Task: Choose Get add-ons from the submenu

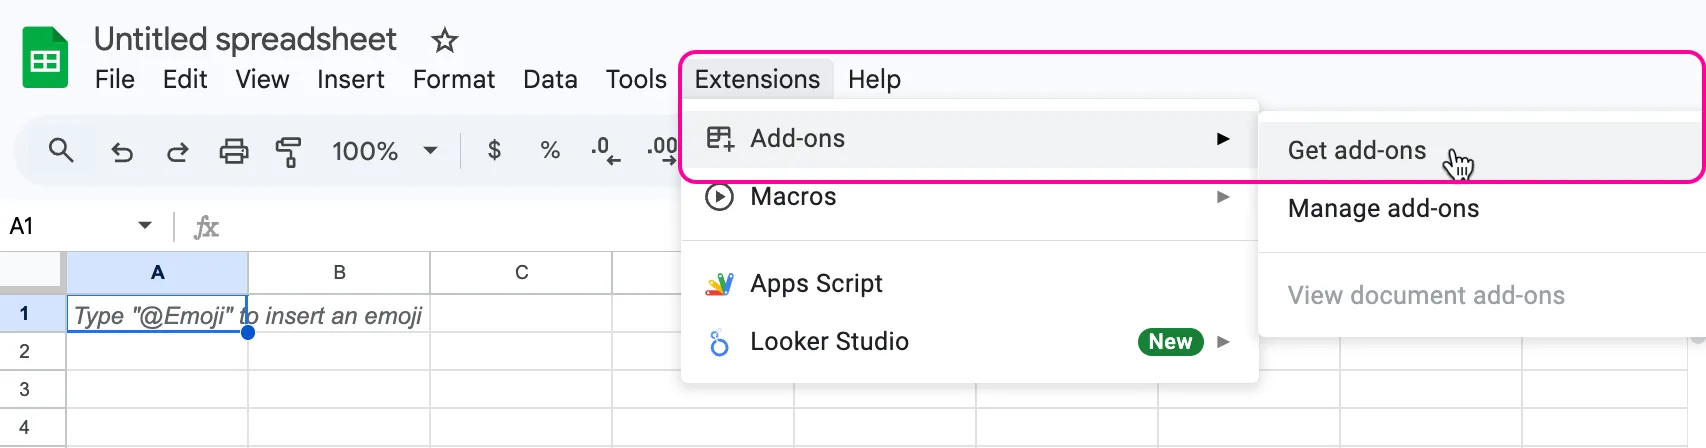Action: [1356, 151]
